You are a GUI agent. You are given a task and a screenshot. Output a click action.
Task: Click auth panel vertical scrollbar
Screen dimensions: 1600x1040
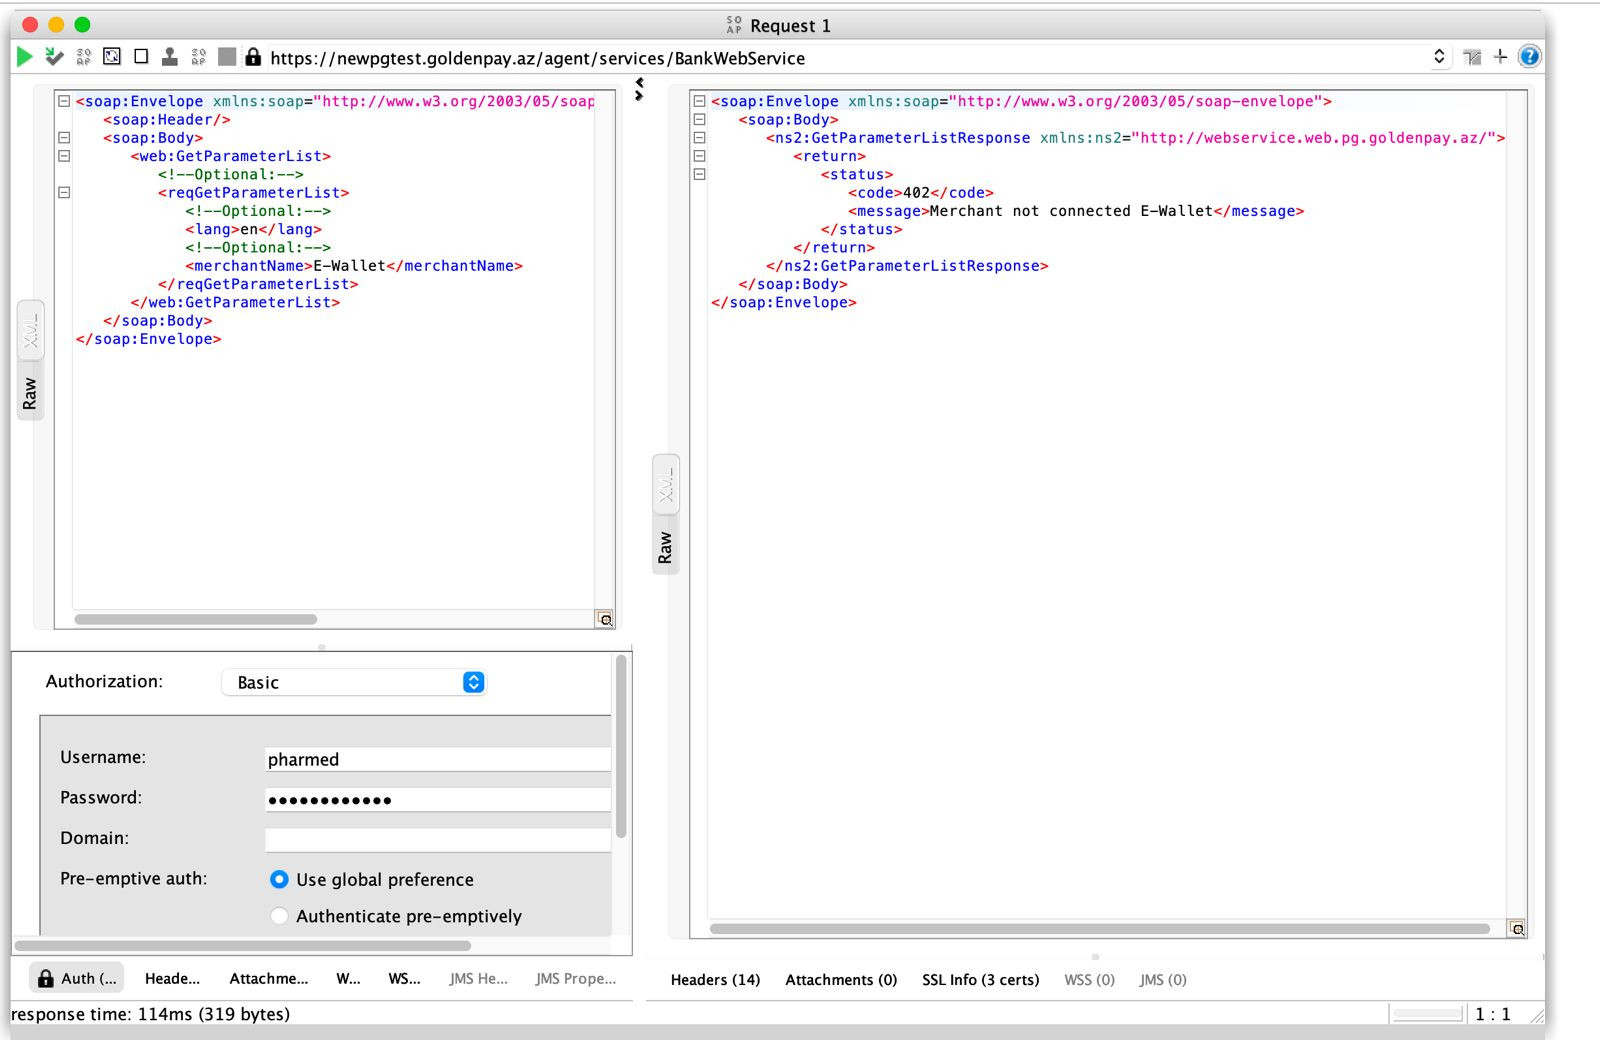tap(621, 747)
